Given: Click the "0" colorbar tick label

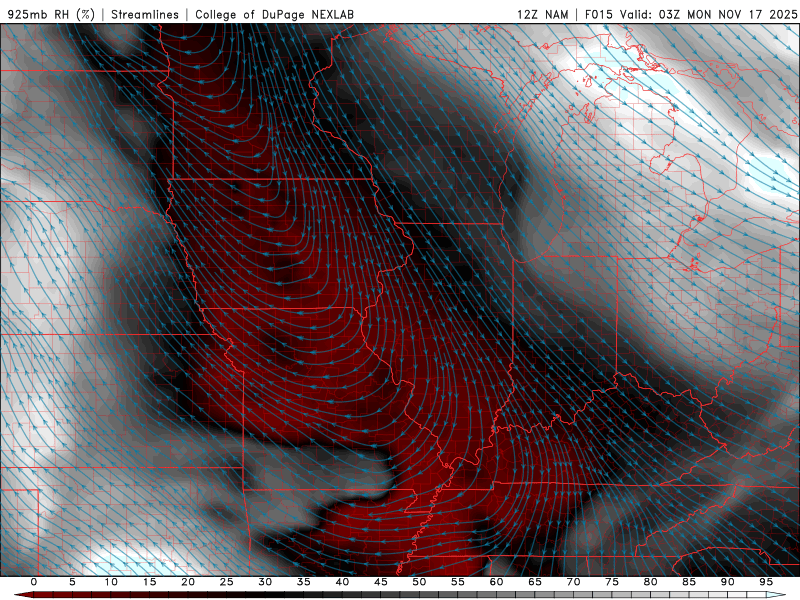Looking at the screenshot, I should click(x=34, y=582).
